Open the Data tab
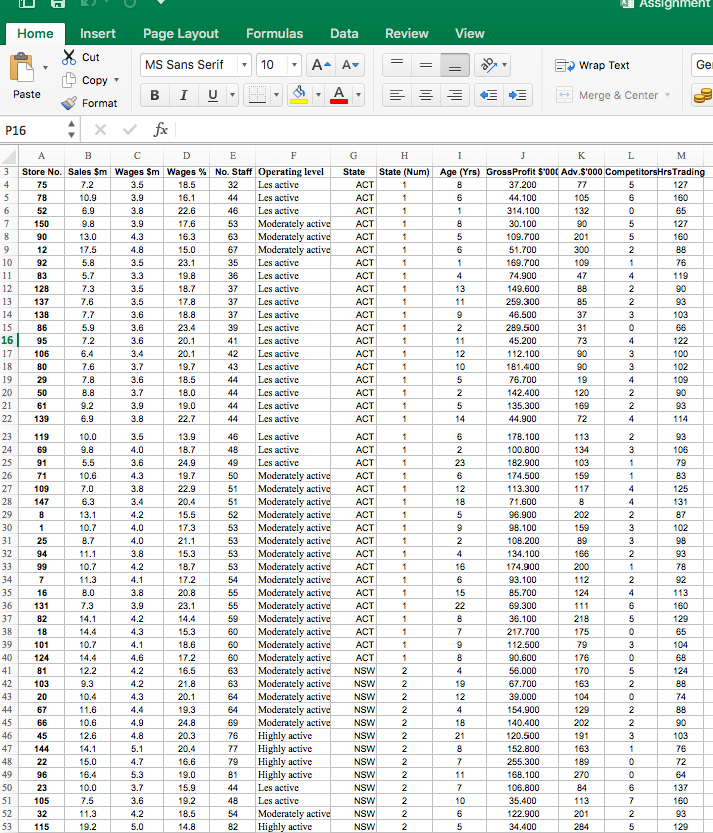 click(x=344, y=33)
